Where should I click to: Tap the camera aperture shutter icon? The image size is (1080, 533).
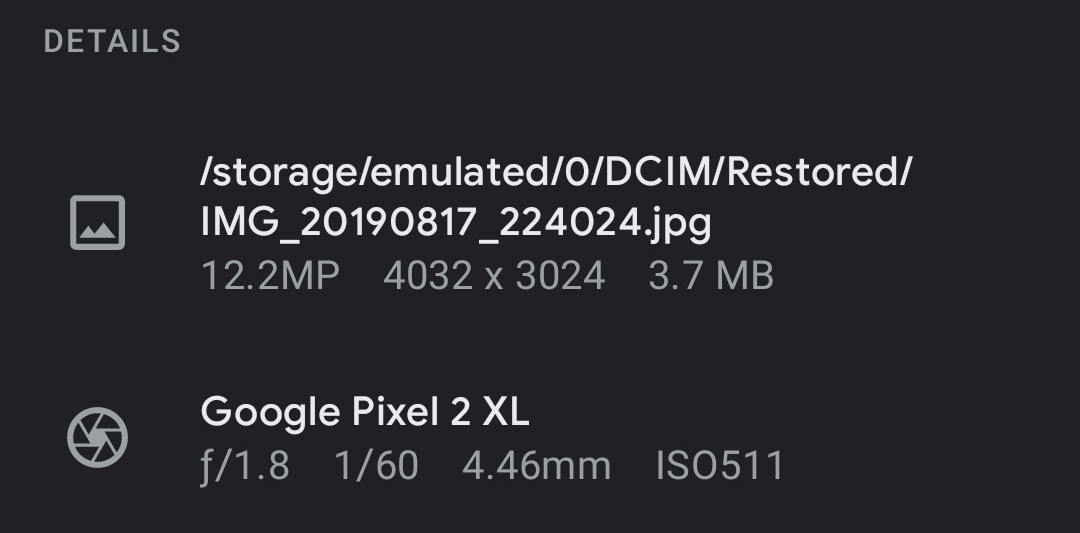97,438
